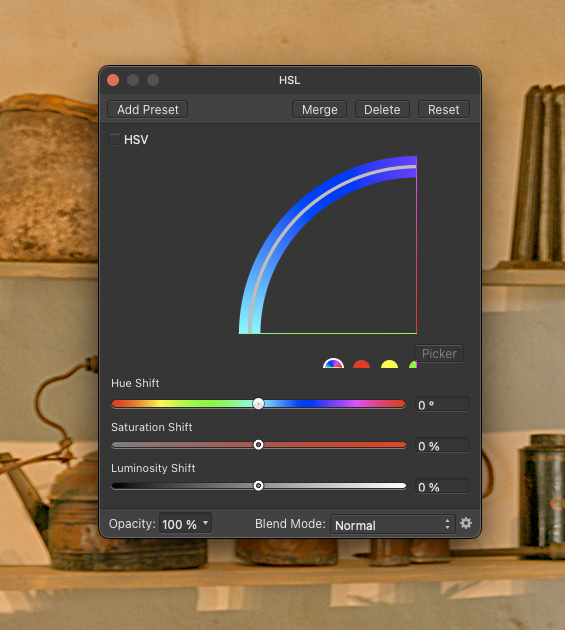Select the red color channel swatch

click(361, 364)
